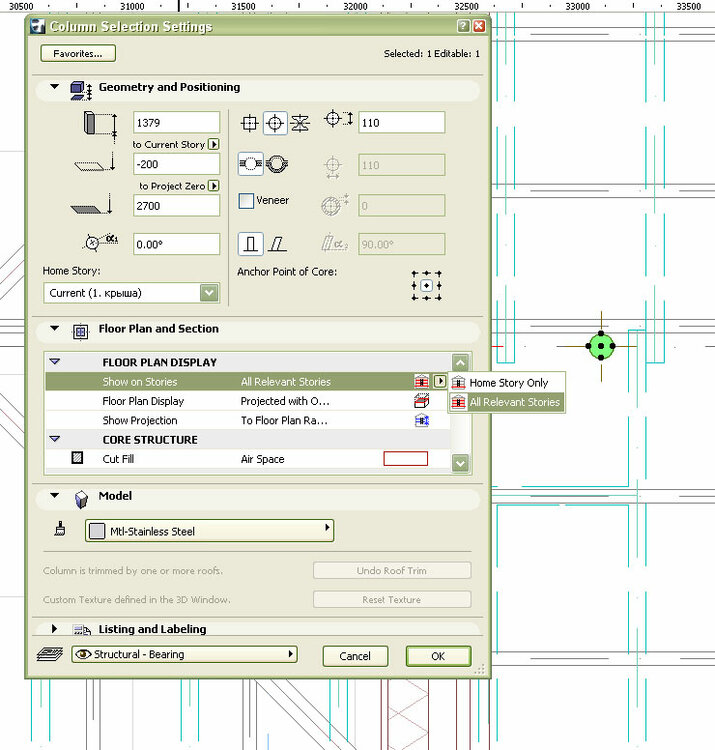Collapse the Floor Plan and Section panel
The image size is (715, 750).
pos(55,328)
